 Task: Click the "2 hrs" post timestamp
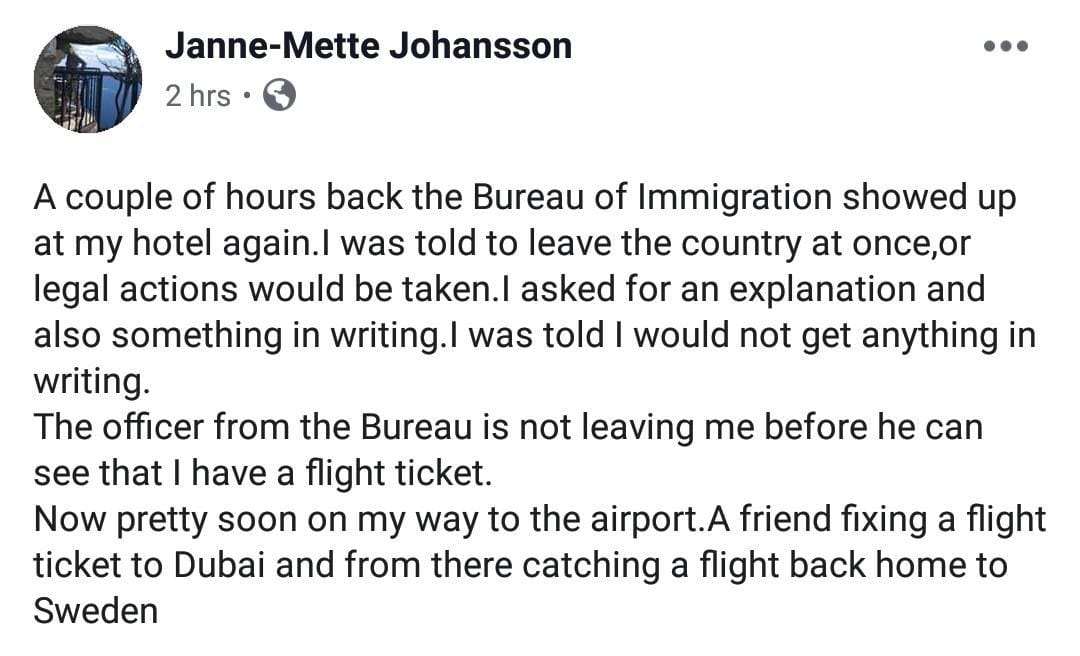pos(197,96)
